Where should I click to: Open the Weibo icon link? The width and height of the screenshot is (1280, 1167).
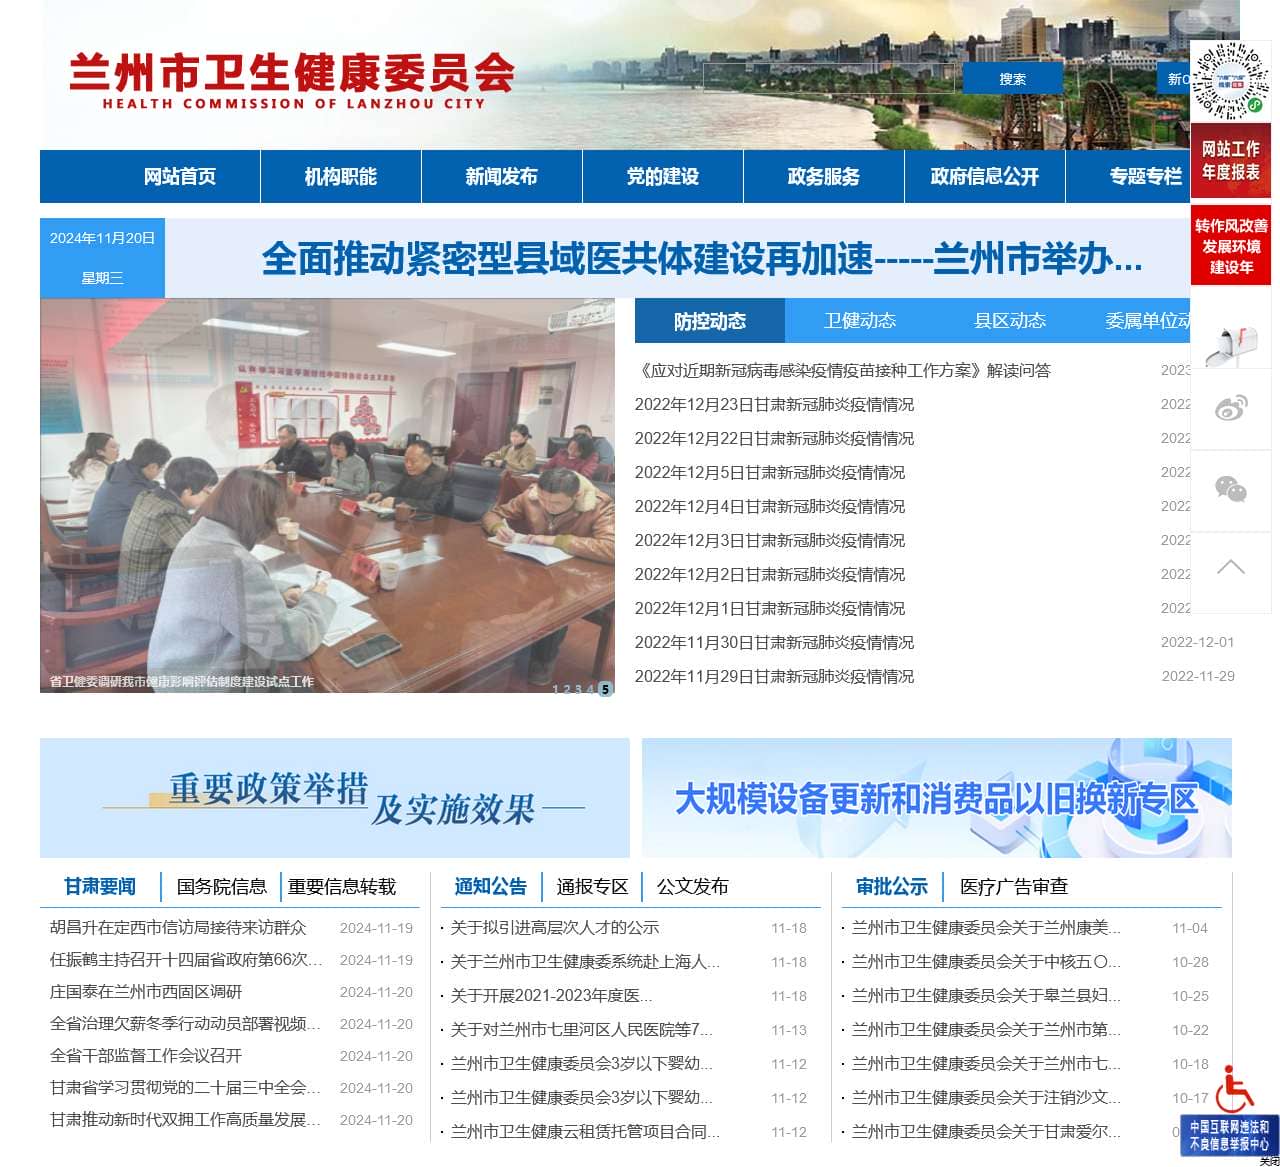click(1230, 408)
